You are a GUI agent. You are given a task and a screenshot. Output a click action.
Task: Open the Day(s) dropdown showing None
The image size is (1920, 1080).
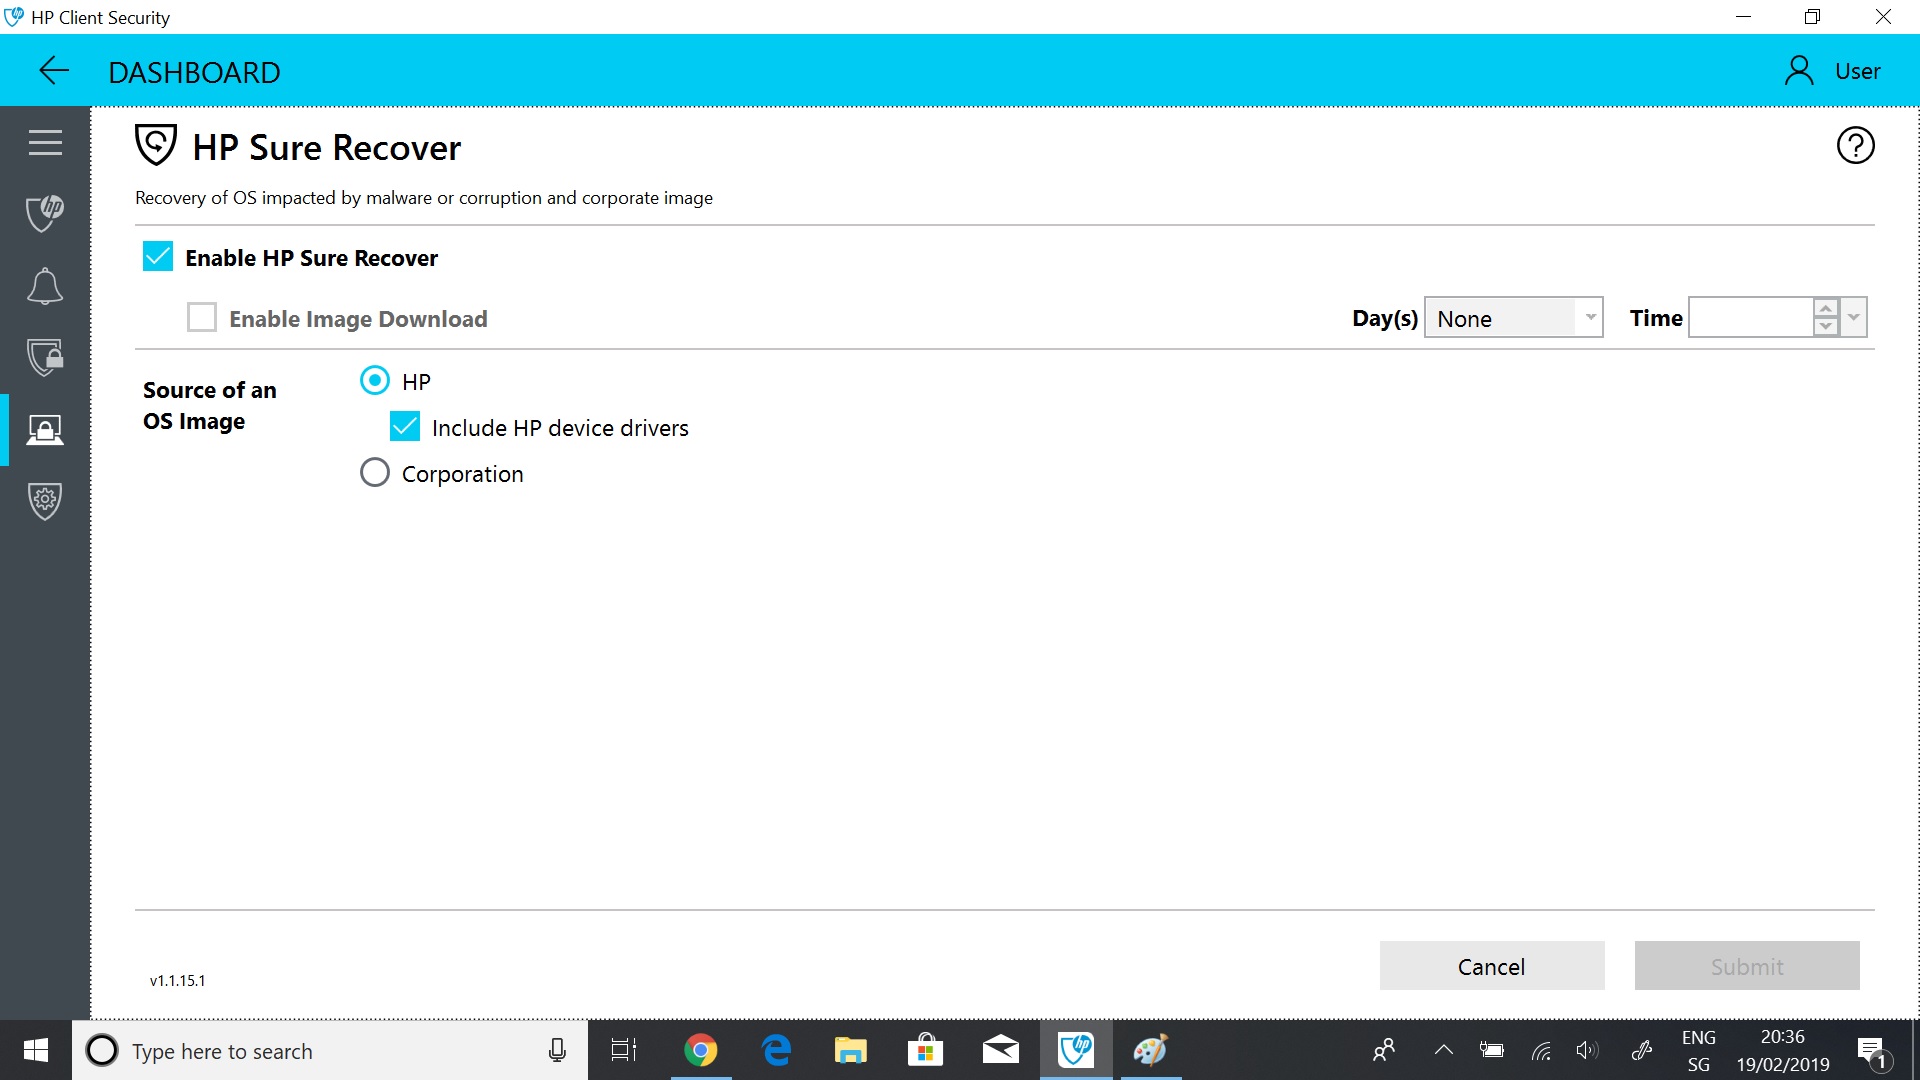click(x=1514, y=317)
